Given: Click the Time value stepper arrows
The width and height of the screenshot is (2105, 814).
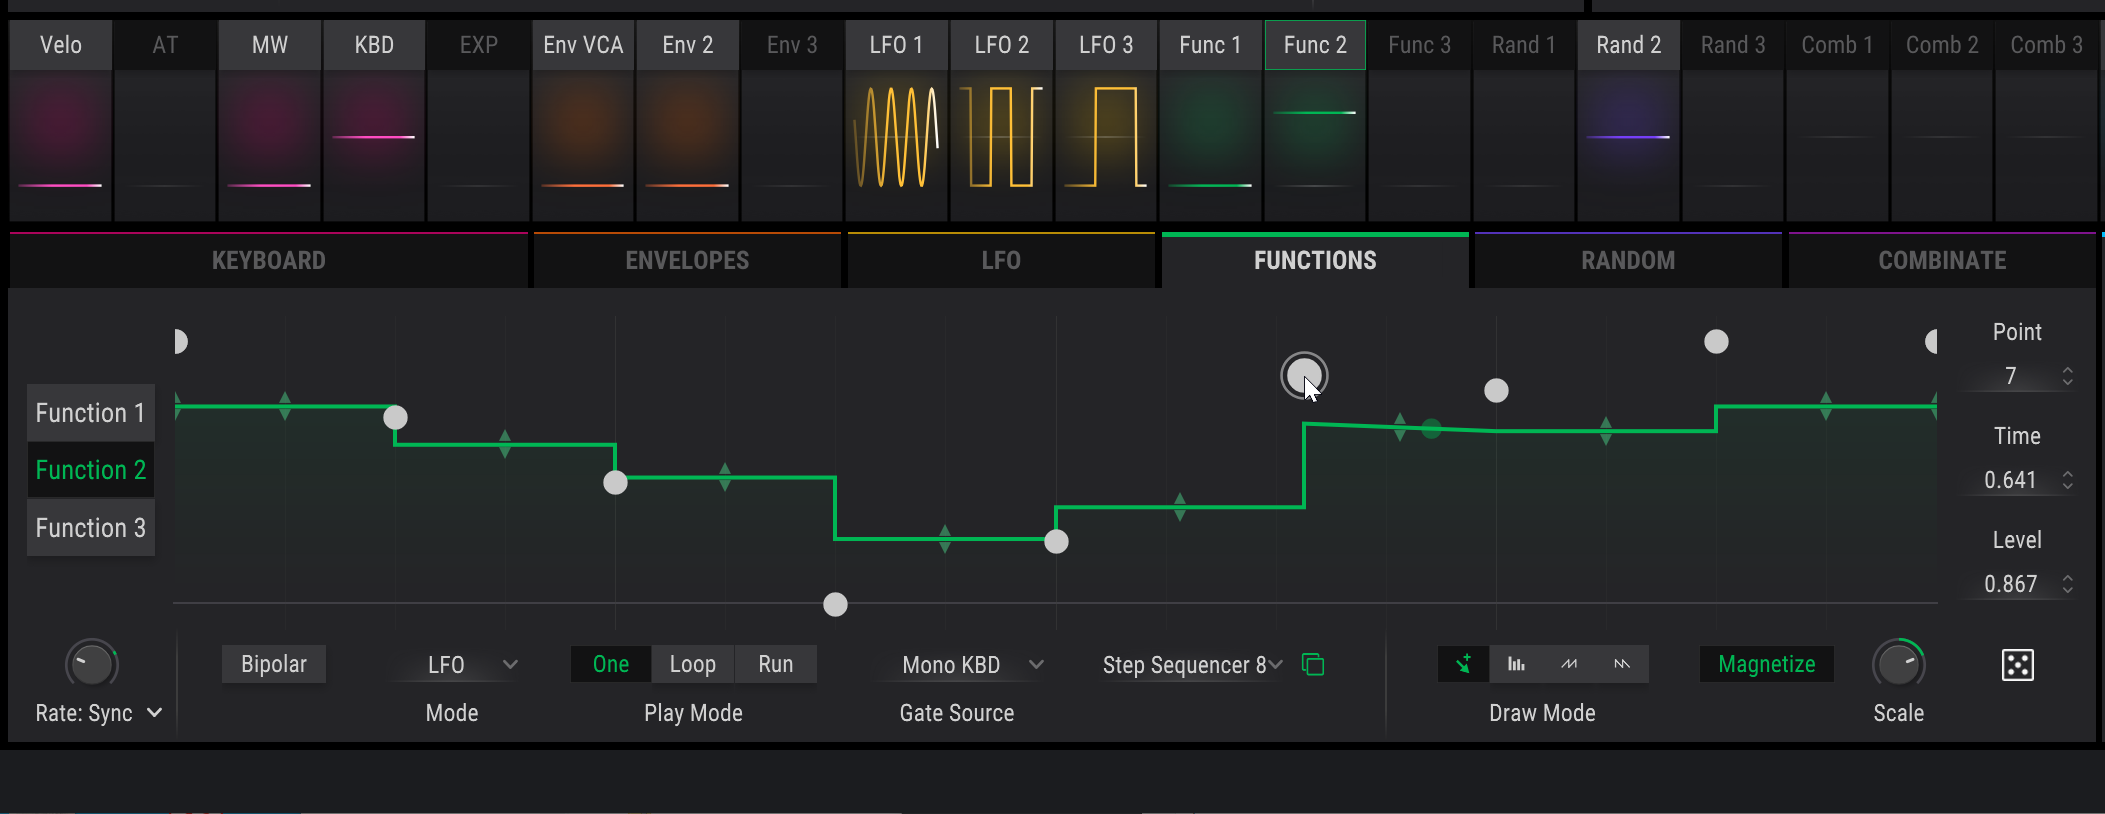Looking at the screenshot, I should pos(2067,480).
